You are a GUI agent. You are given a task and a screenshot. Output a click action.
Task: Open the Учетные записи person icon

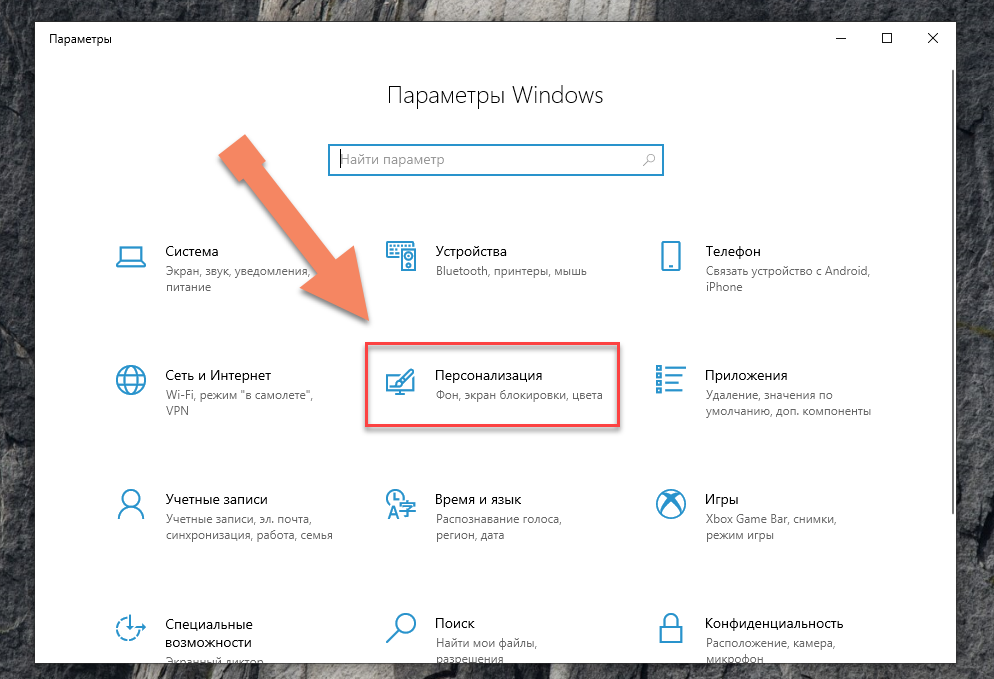click(131, 504)
